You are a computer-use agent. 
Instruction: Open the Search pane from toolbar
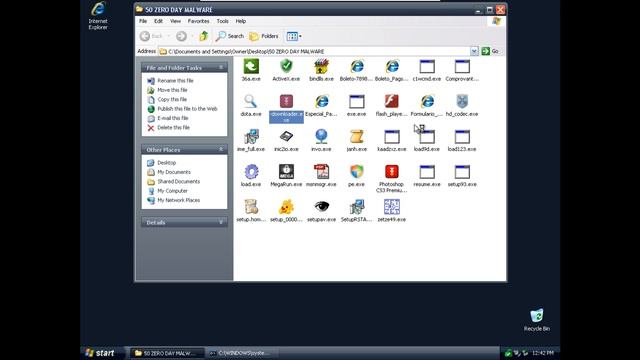(229, 36)
